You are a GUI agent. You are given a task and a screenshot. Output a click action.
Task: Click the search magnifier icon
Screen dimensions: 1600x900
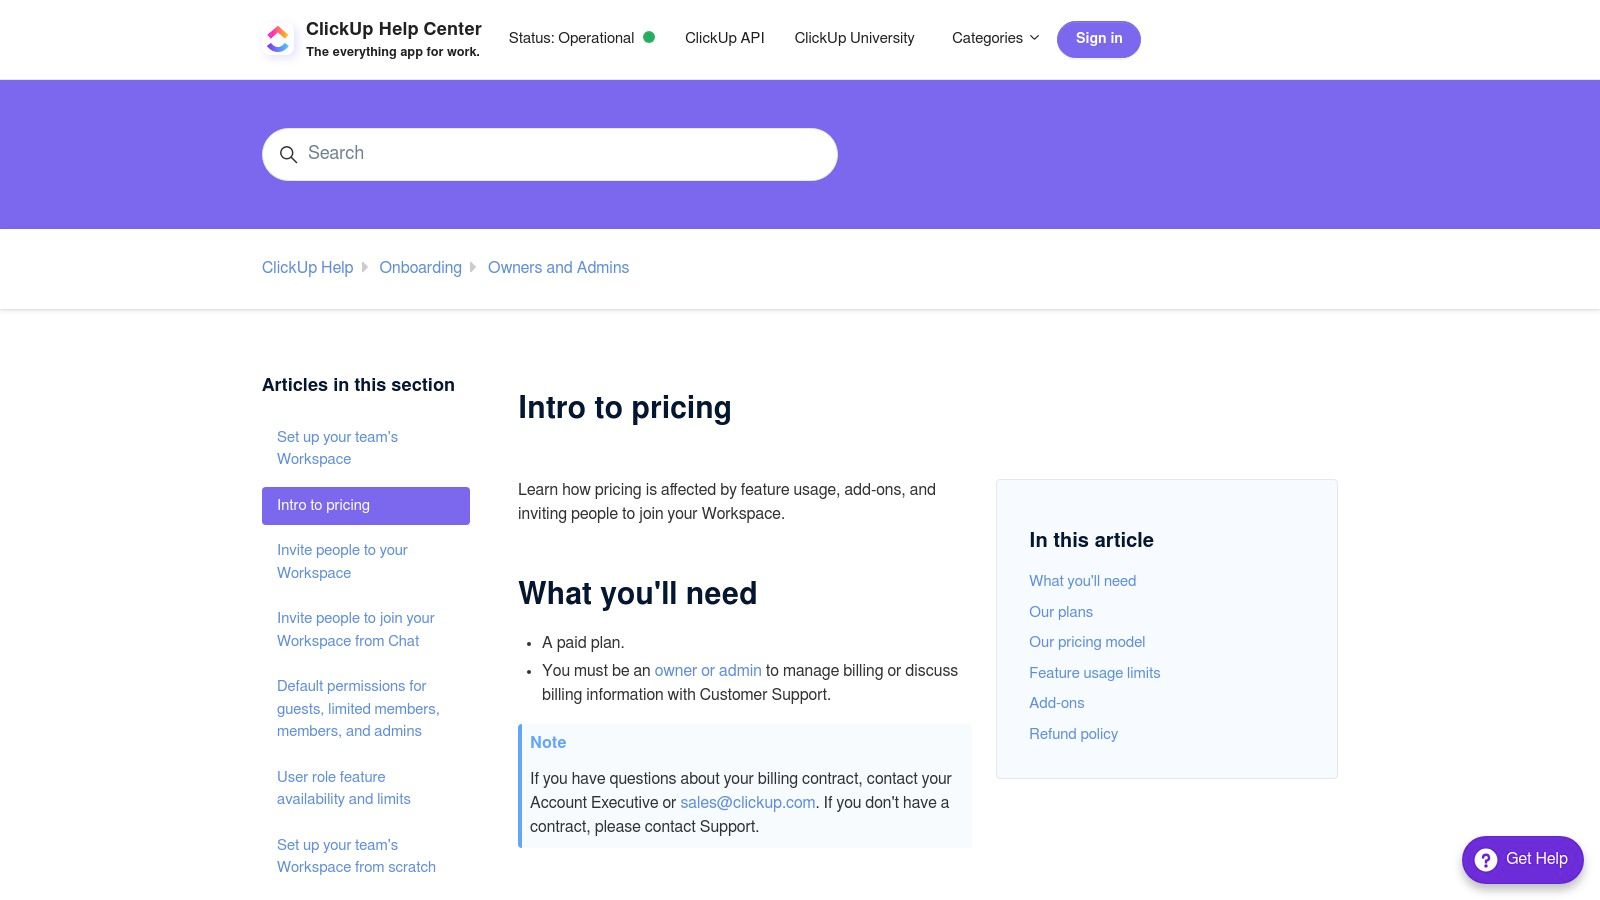pyautogui.click(x=288, y=155)
